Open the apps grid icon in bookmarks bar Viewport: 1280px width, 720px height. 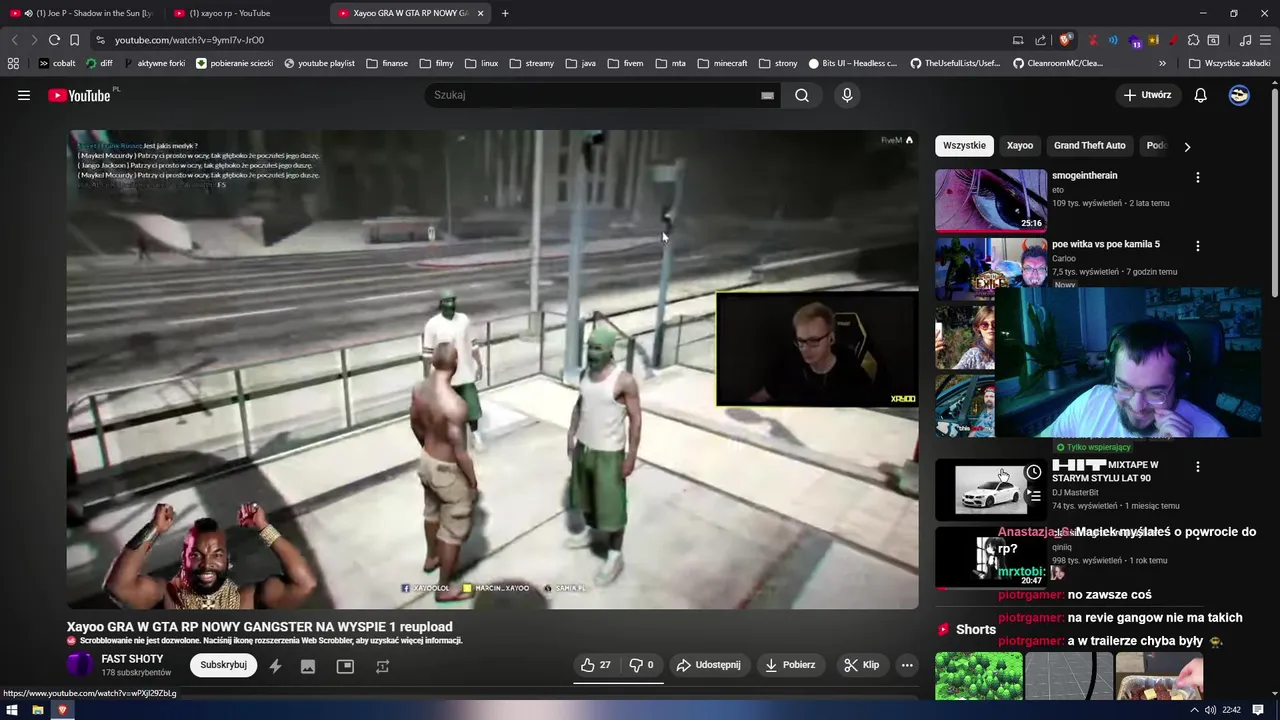(13, 63)
